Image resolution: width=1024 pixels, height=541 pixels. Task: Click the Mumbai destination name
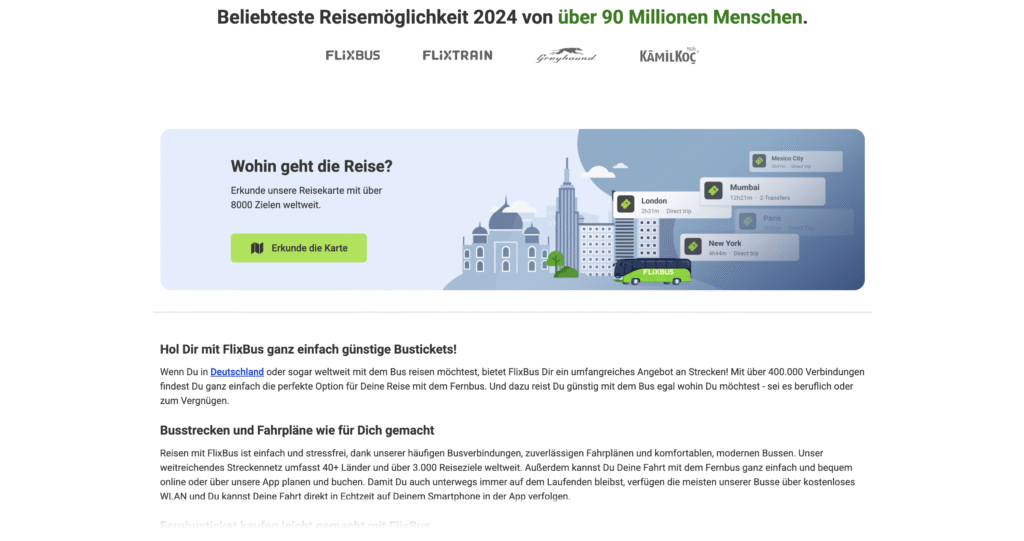click(x=745, y=187)
